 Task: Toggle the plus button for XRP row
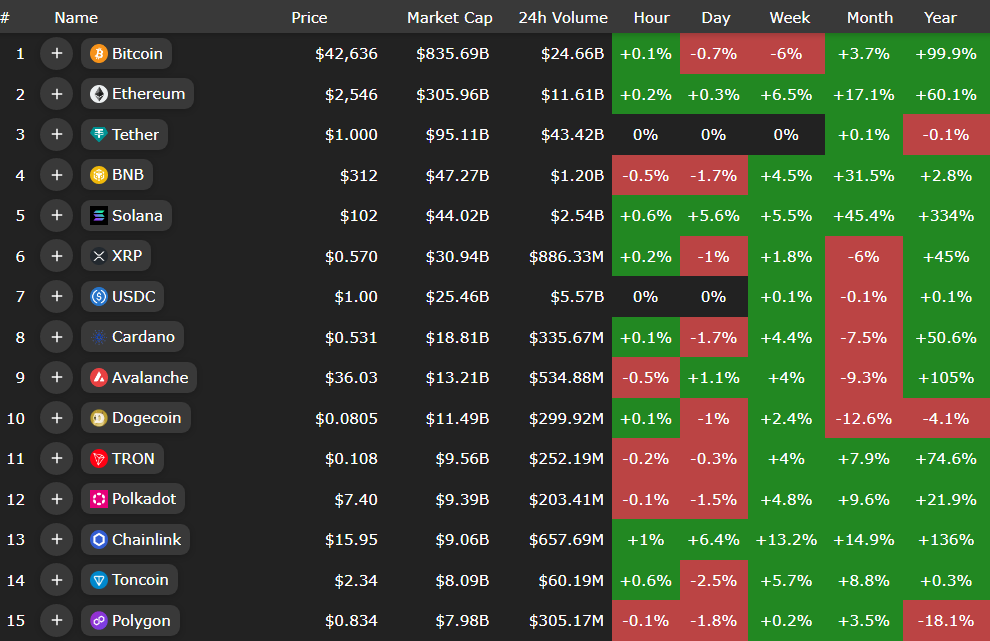(56, 256)
